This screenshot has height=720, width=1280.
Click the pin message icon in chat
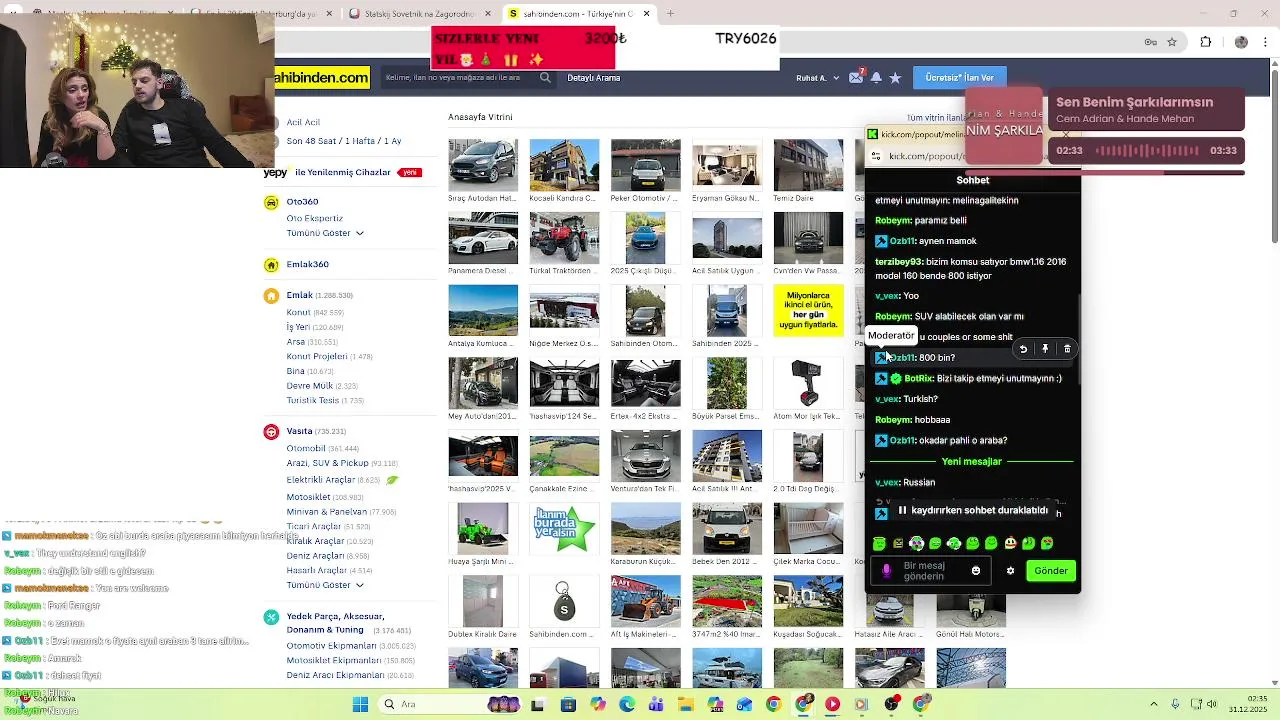click(x=1045, y=349)
